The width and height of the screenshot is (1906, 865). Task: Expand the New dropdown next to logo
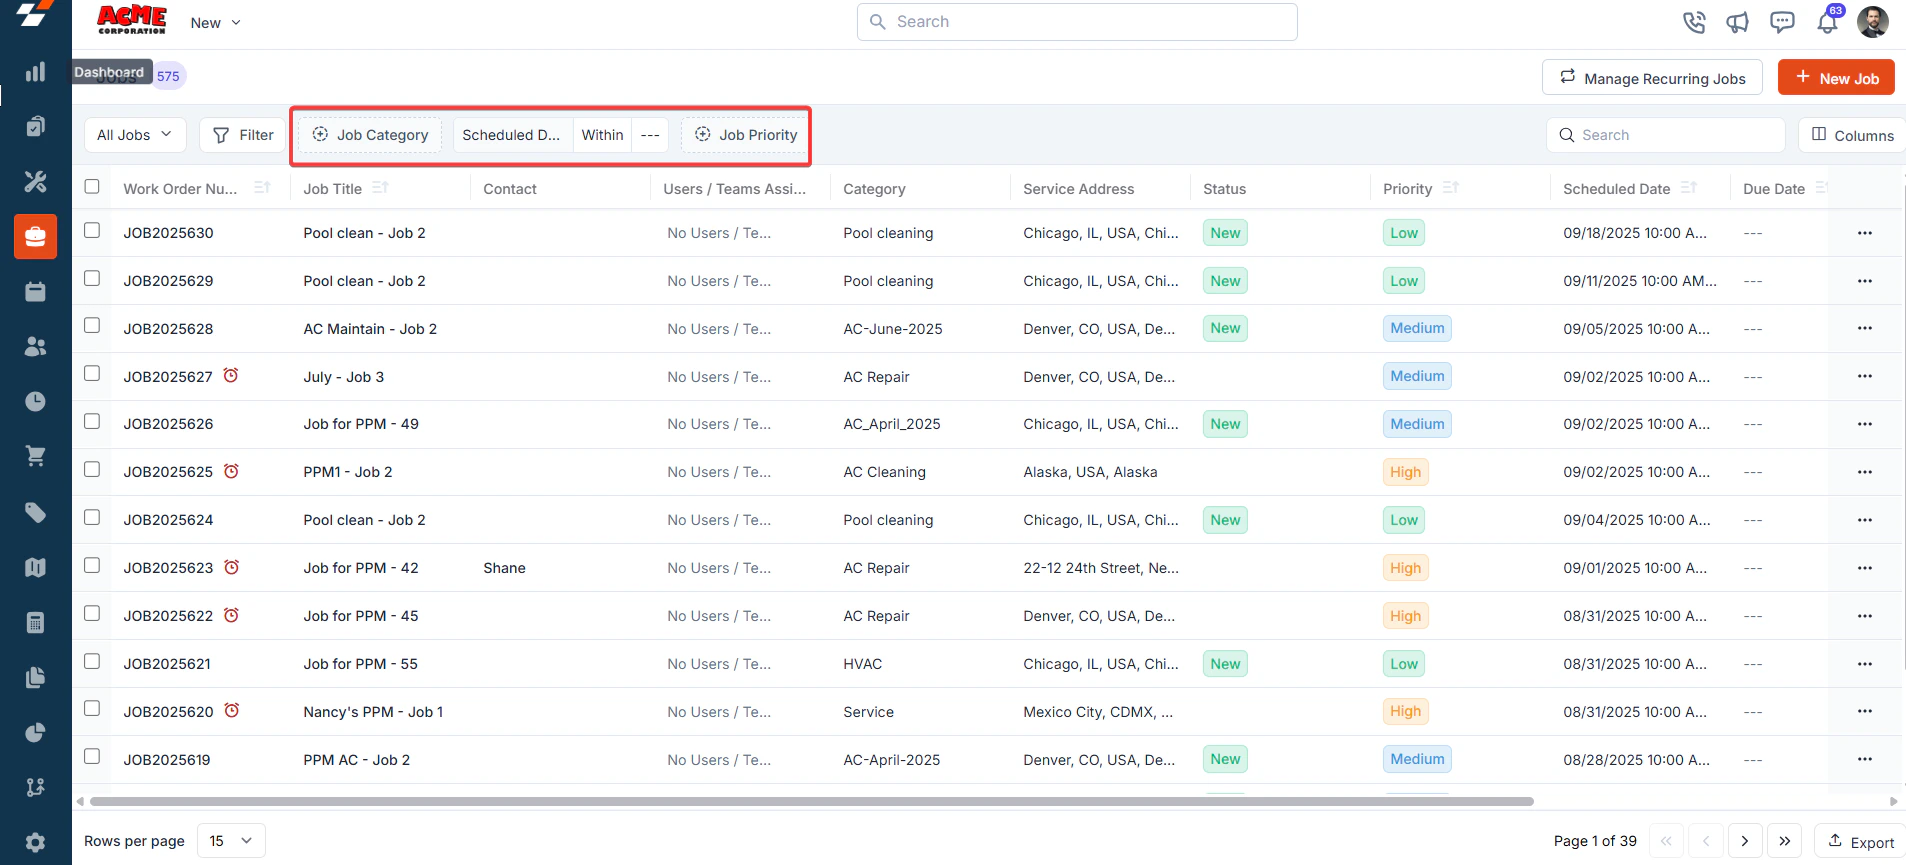pyautogui.click(x=215, y=23)
